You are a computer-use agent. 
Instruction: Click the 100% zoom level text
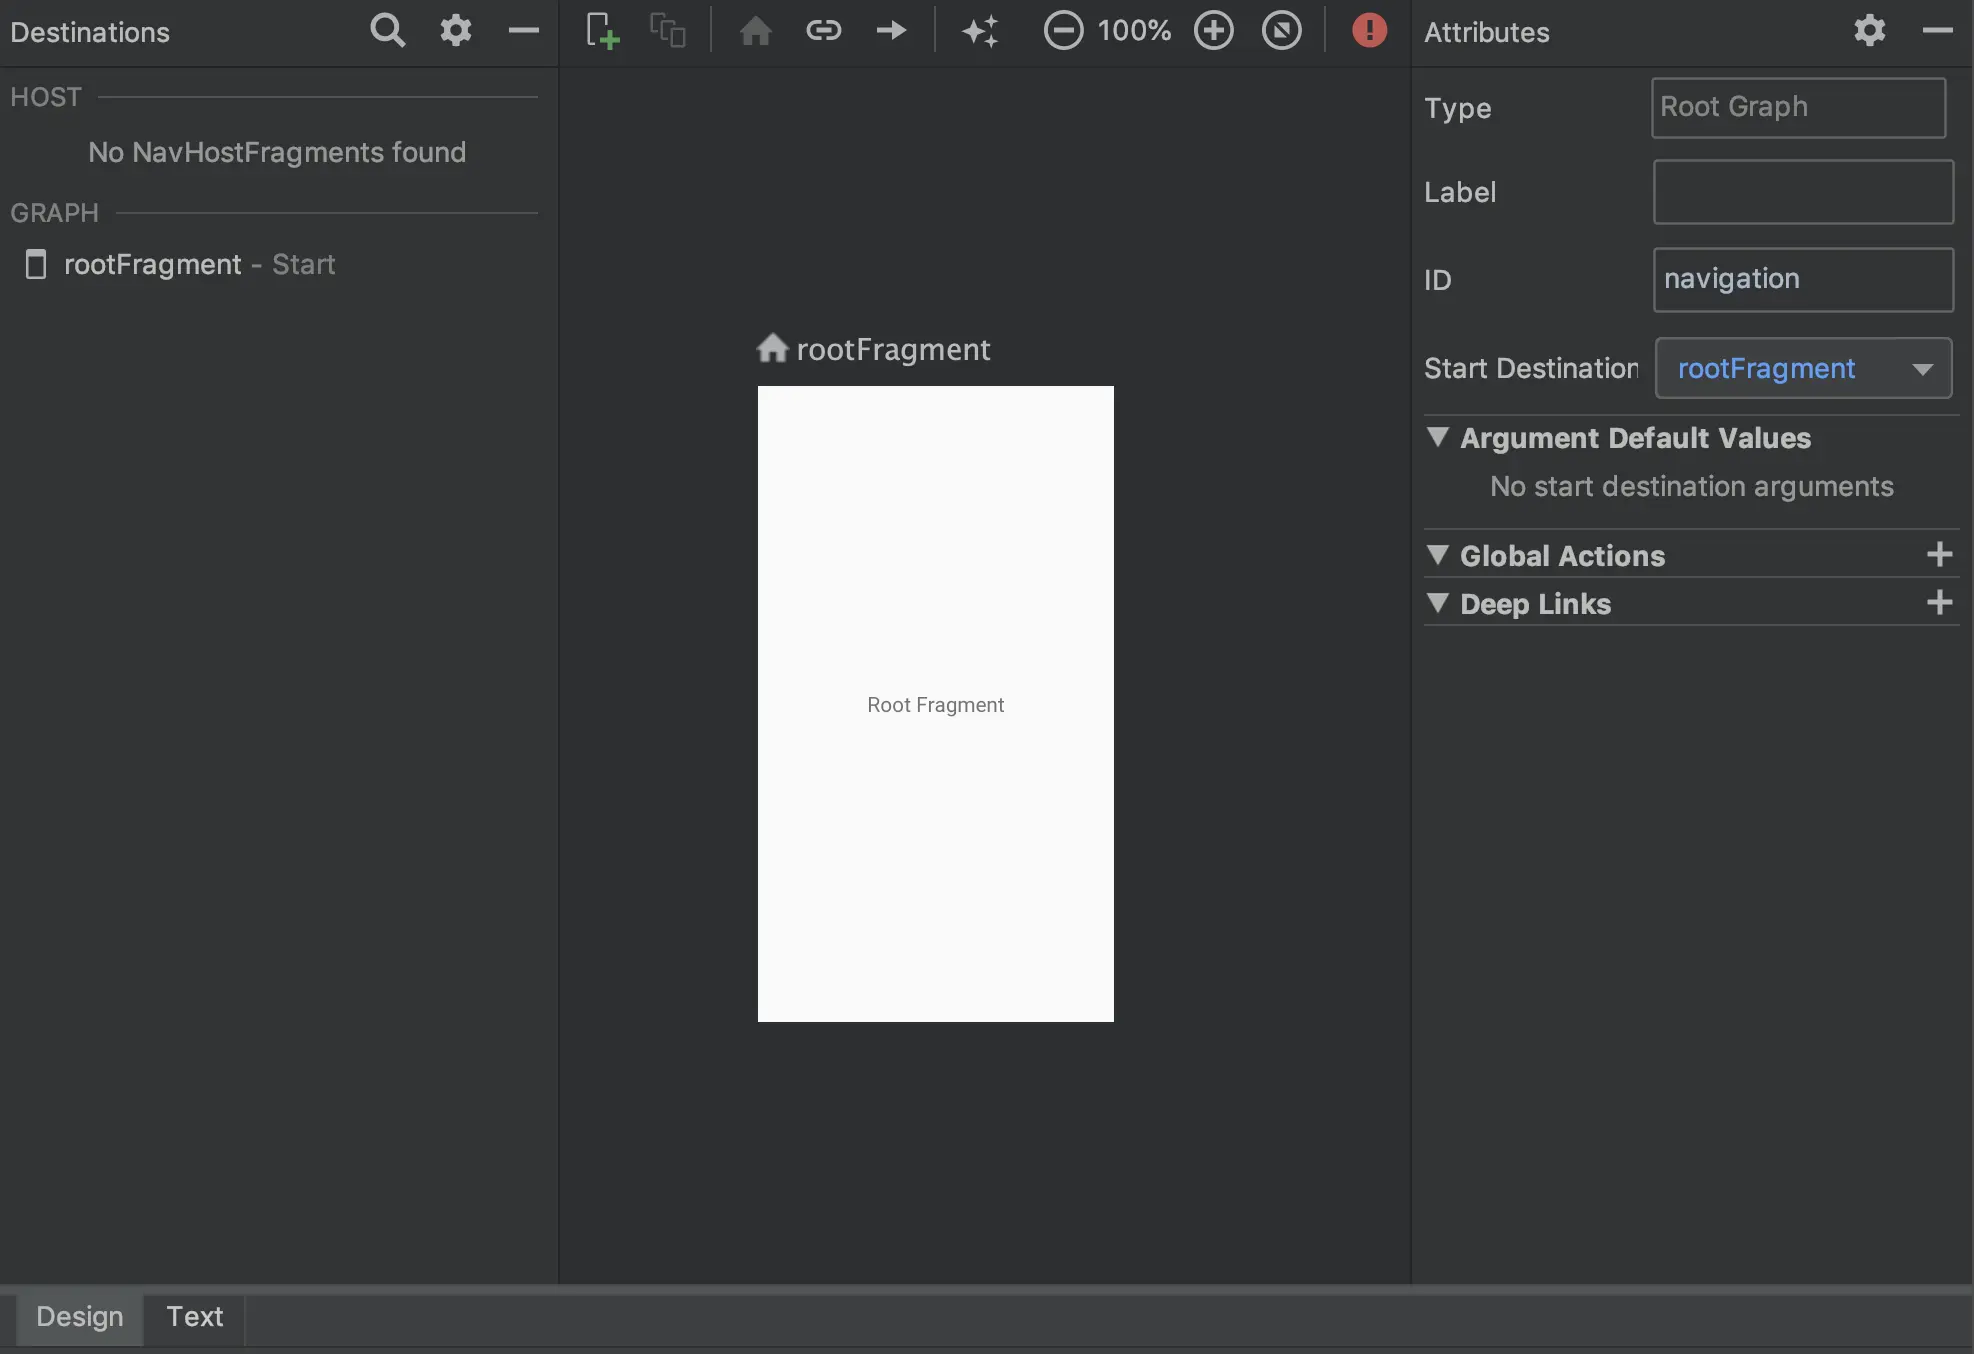pos(1134,31)
